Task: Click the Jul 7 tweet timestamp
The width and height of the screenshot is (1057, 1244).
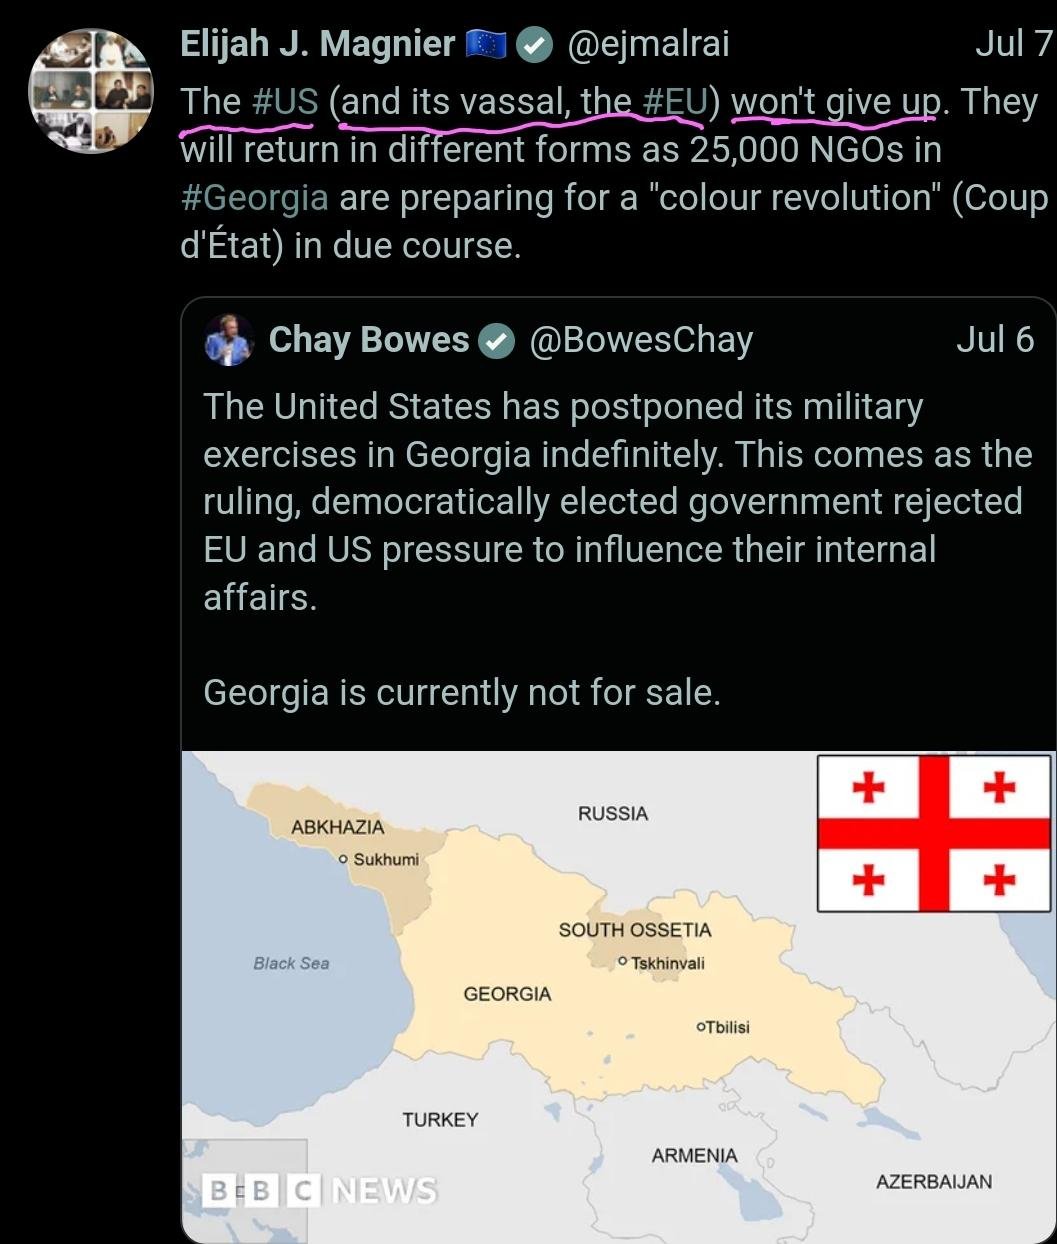Action: coord(1013,44)
